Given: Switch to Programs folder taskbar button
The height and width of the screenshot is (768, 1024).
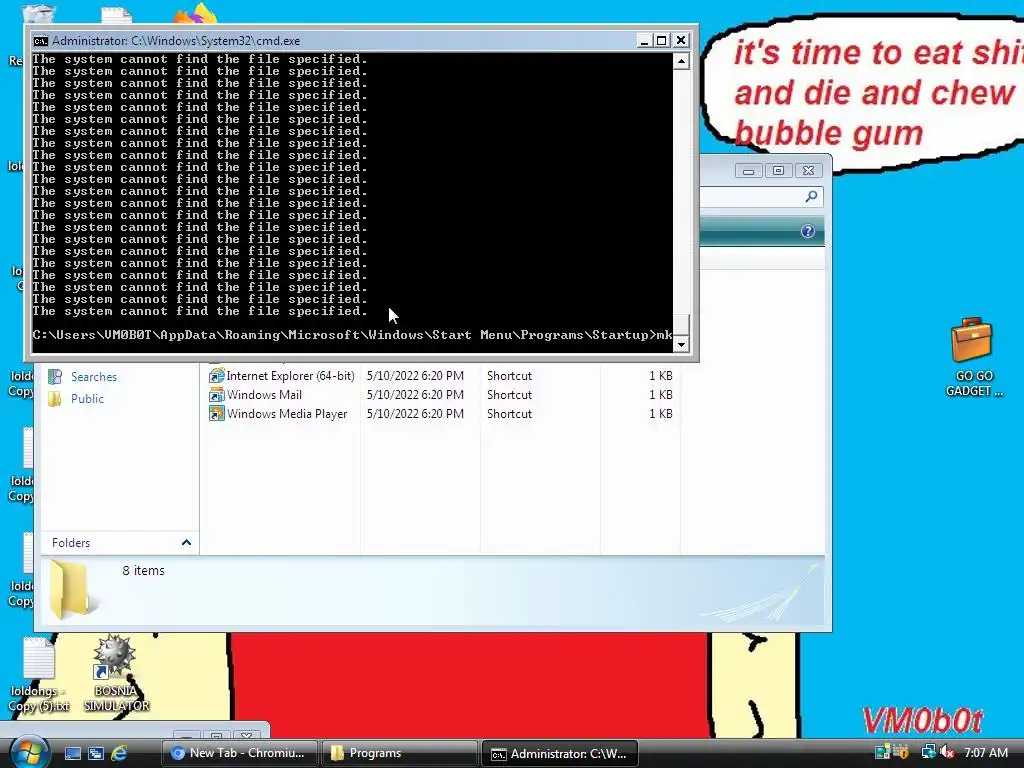Looking at the screenshot, I should pos(399,753).
